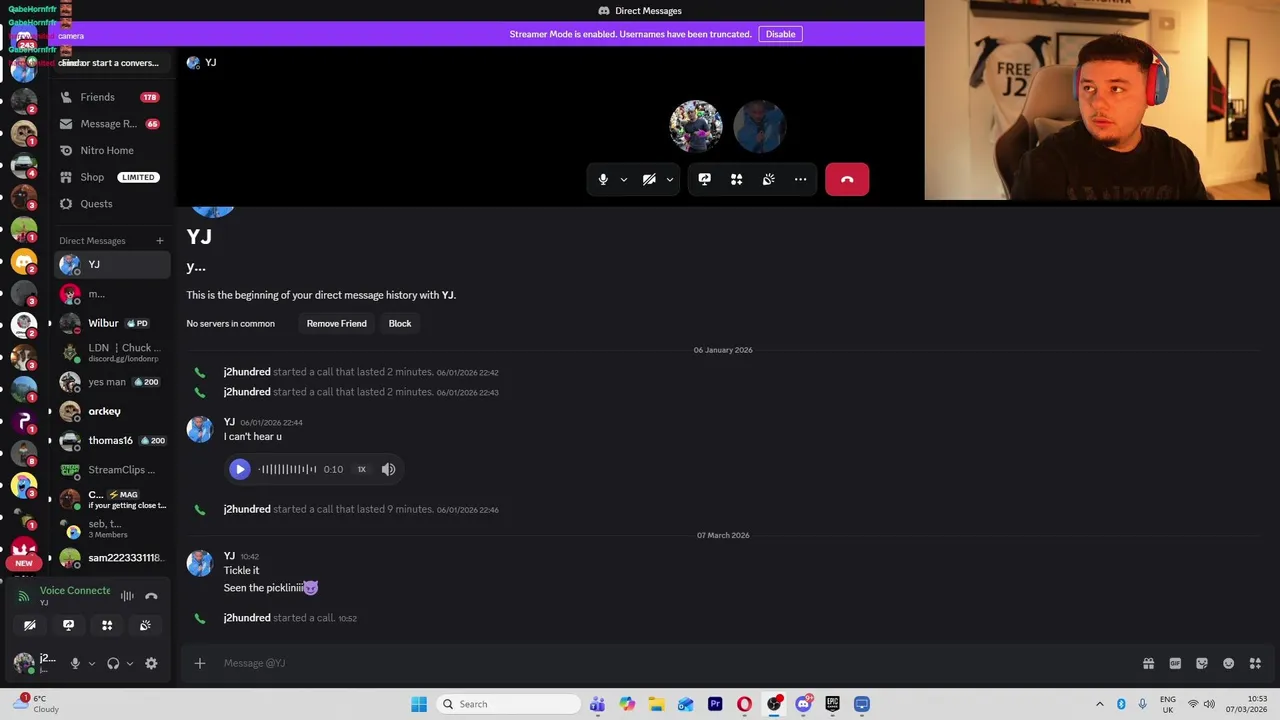1280x720 pixels.
Task: Open Quests page
Action: tap(110, 204)
